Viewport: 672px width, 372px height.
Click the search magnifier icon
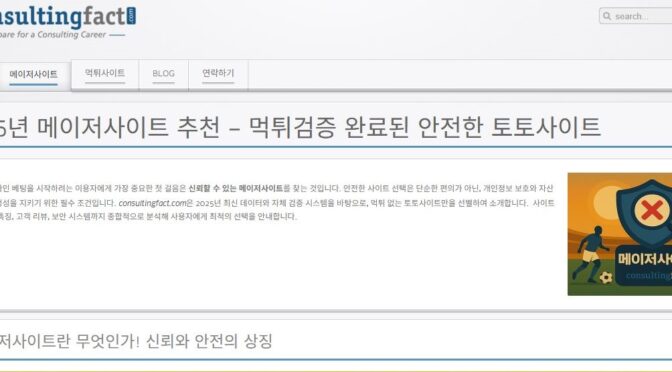click(607, 16)
